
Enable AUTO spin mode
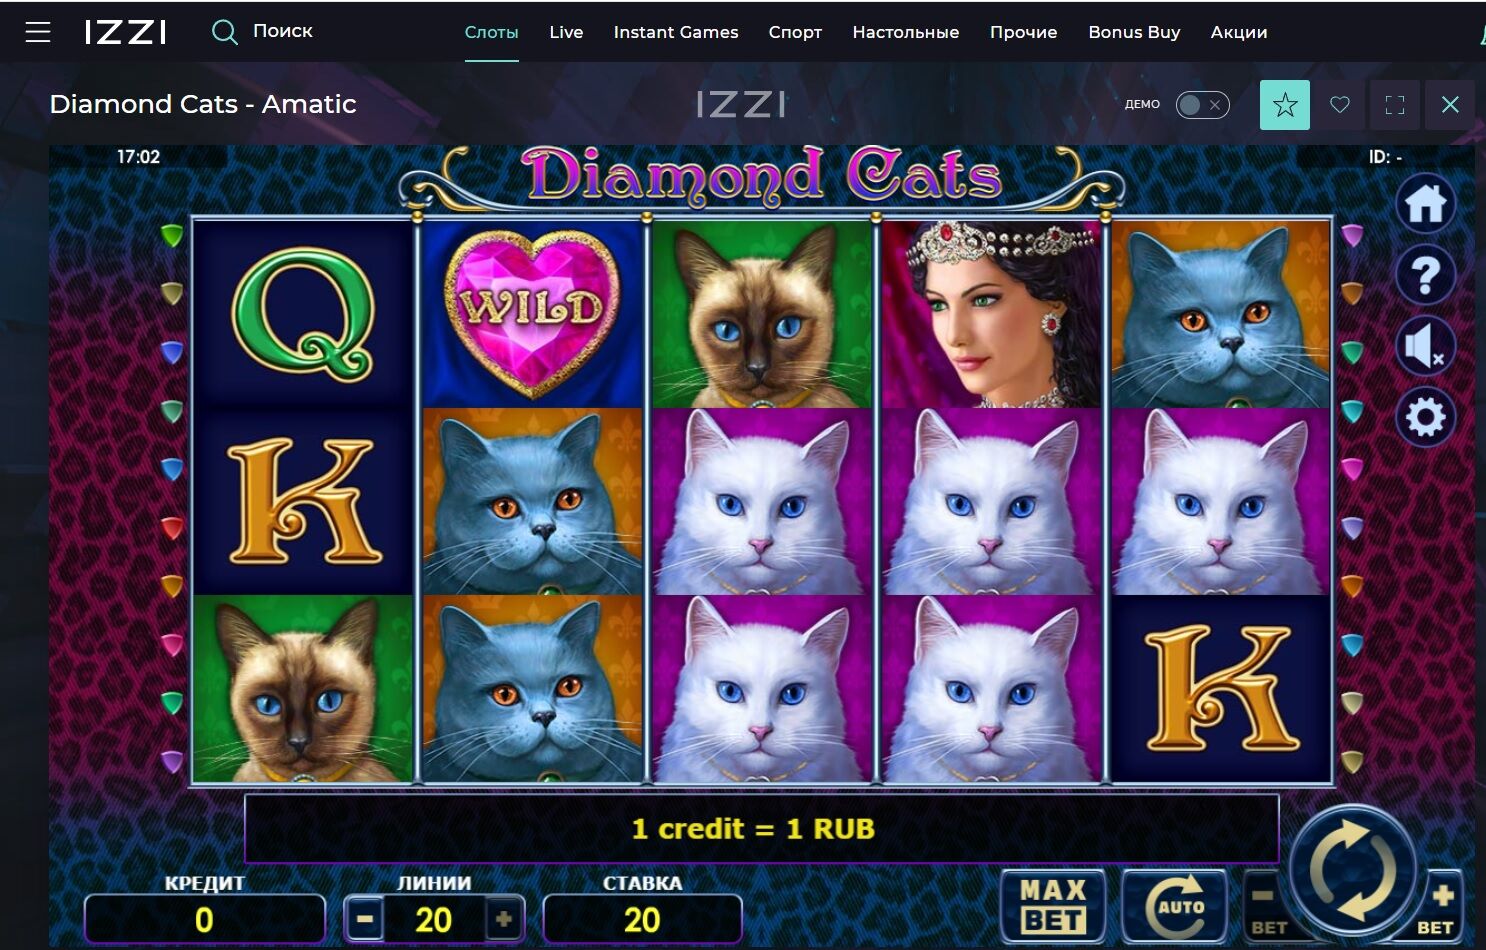(1176, 906)
